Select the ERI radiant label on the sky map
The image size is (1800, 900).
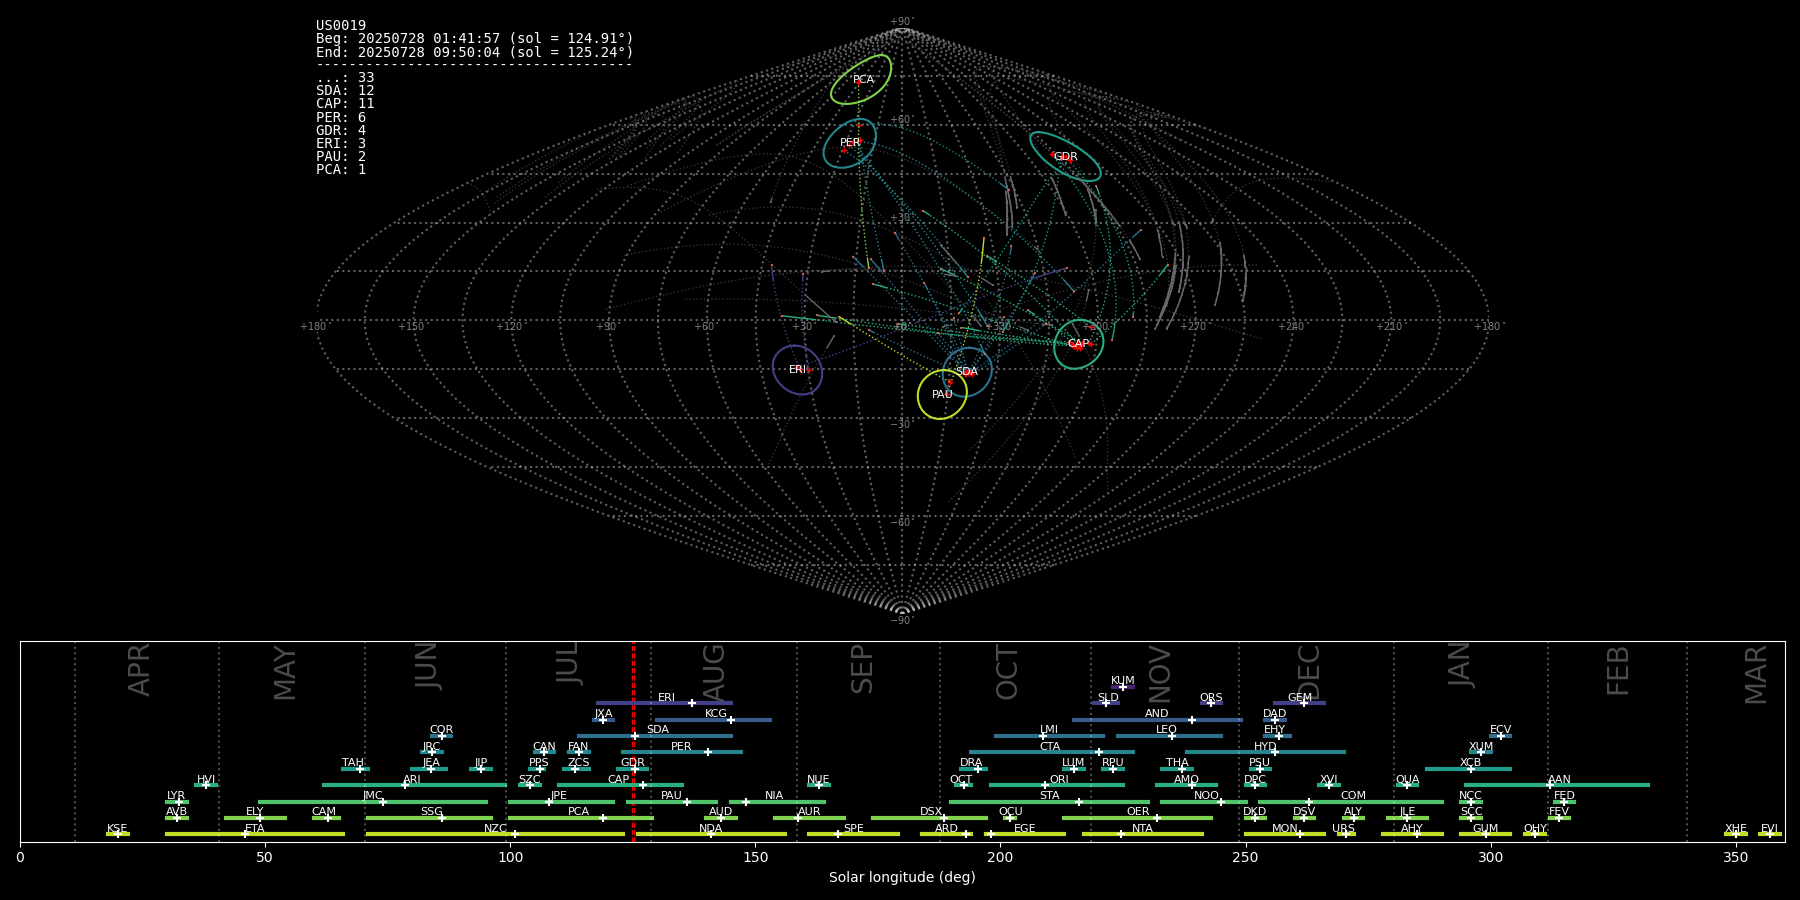pyautogui.click(x=797, y=370)
